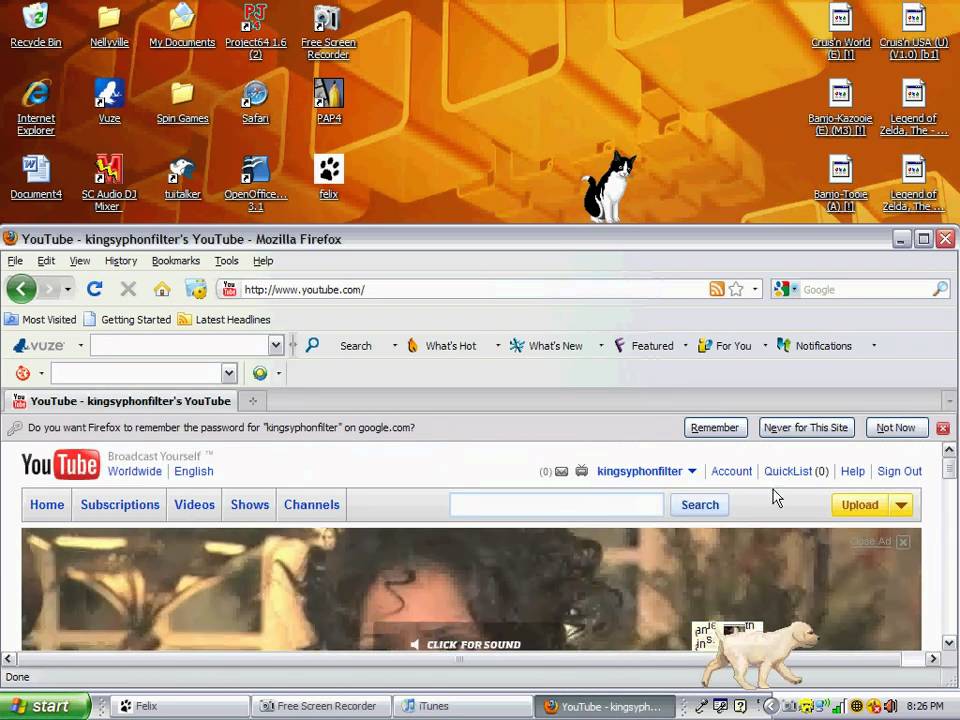Open the Tools menu
Image resolution: width=960 pixels, height=720 pixels.
[x=227, y=261]
